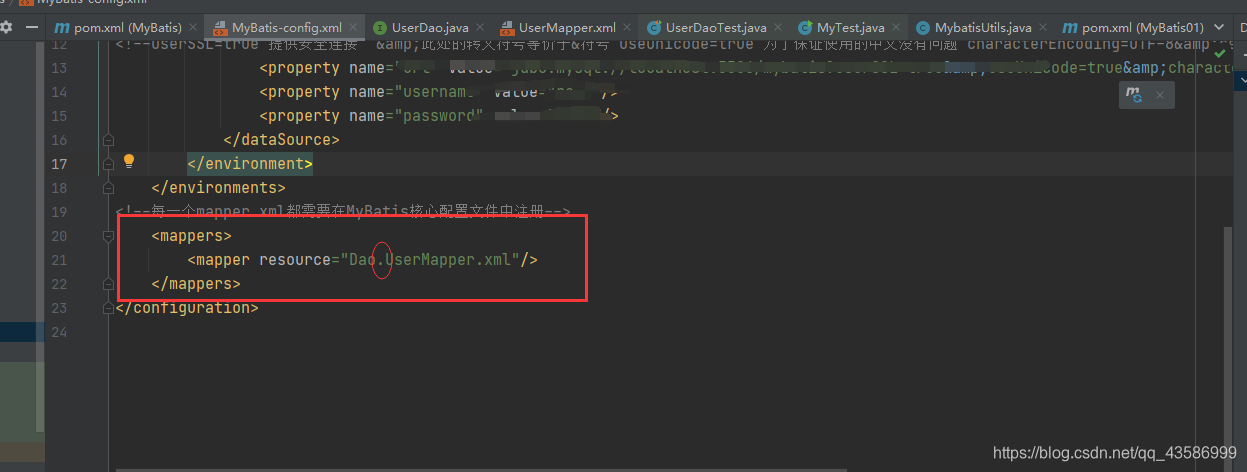This screenshot has width=1247, height=472.
Task: Close the UserDaoTest.java tab
Action: (x=778, y=28)
